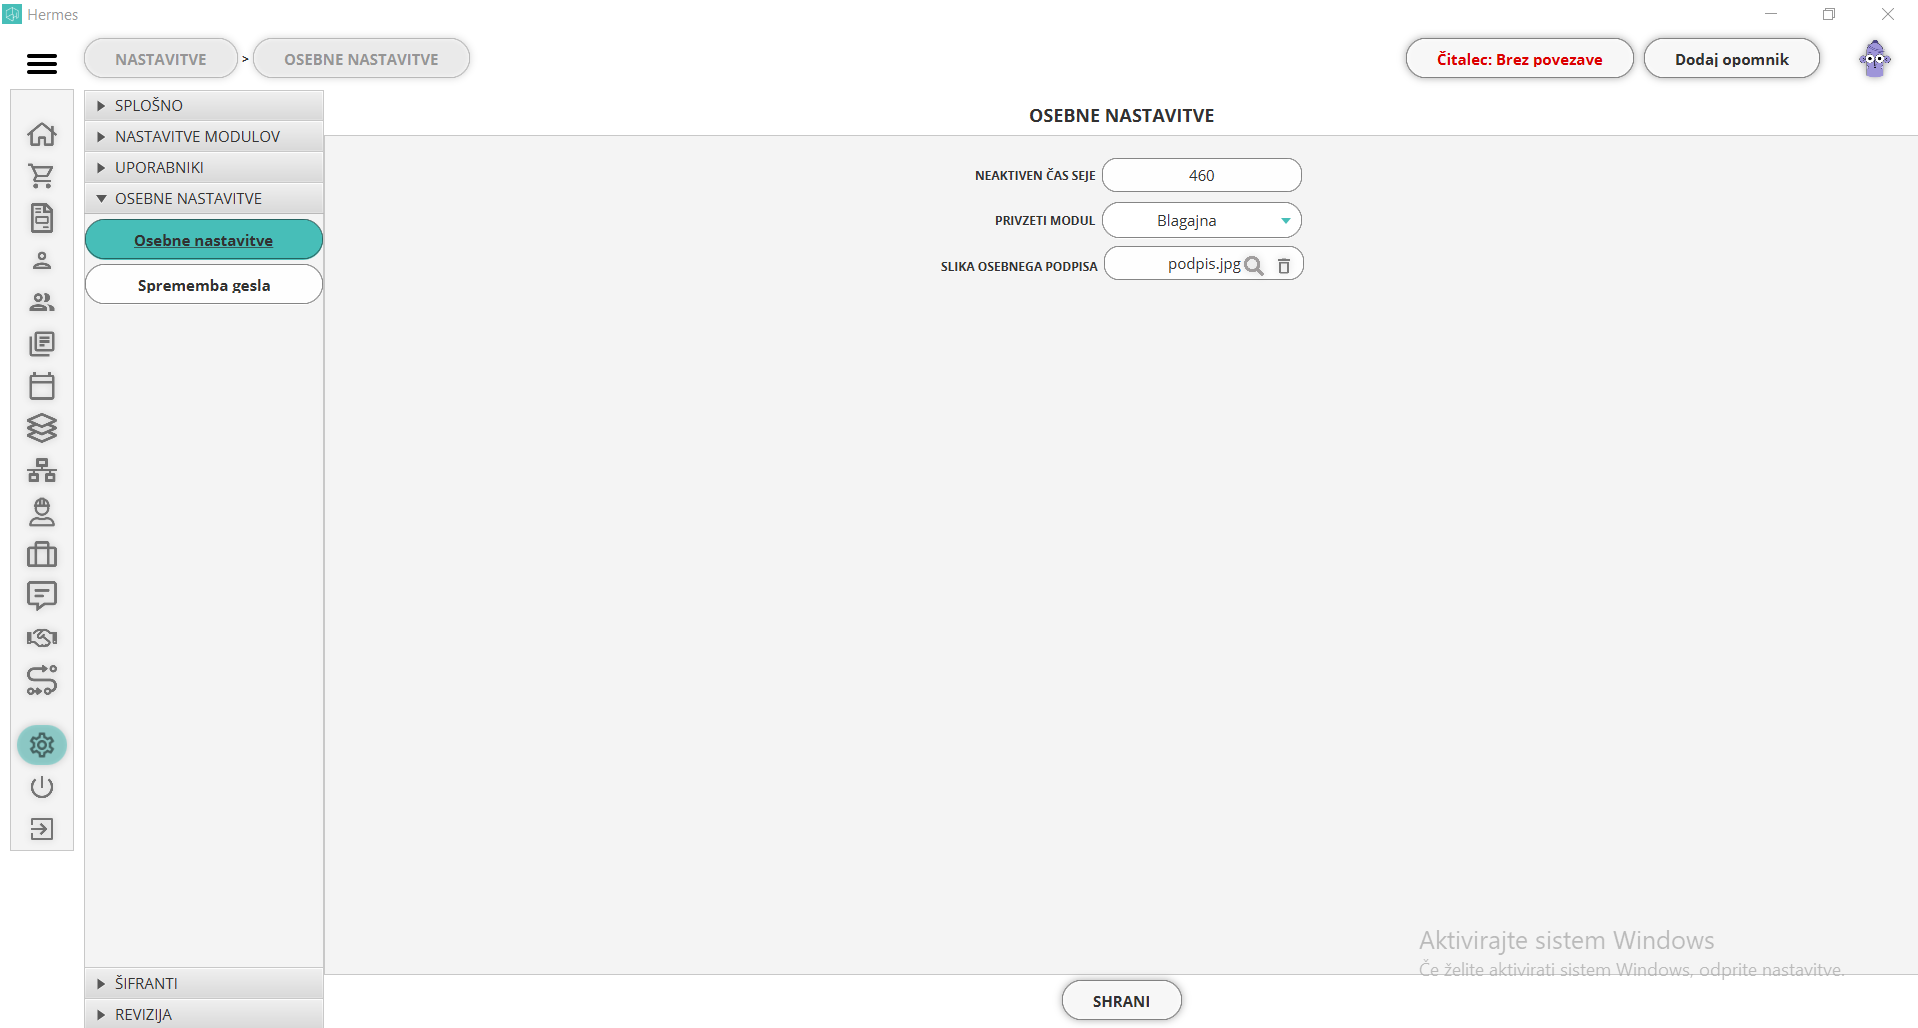The height and width of the screenshot is (1028, 1918).
Task: Click the NASTAVITVE breadcrumb
Action: [x=161, y=59]
